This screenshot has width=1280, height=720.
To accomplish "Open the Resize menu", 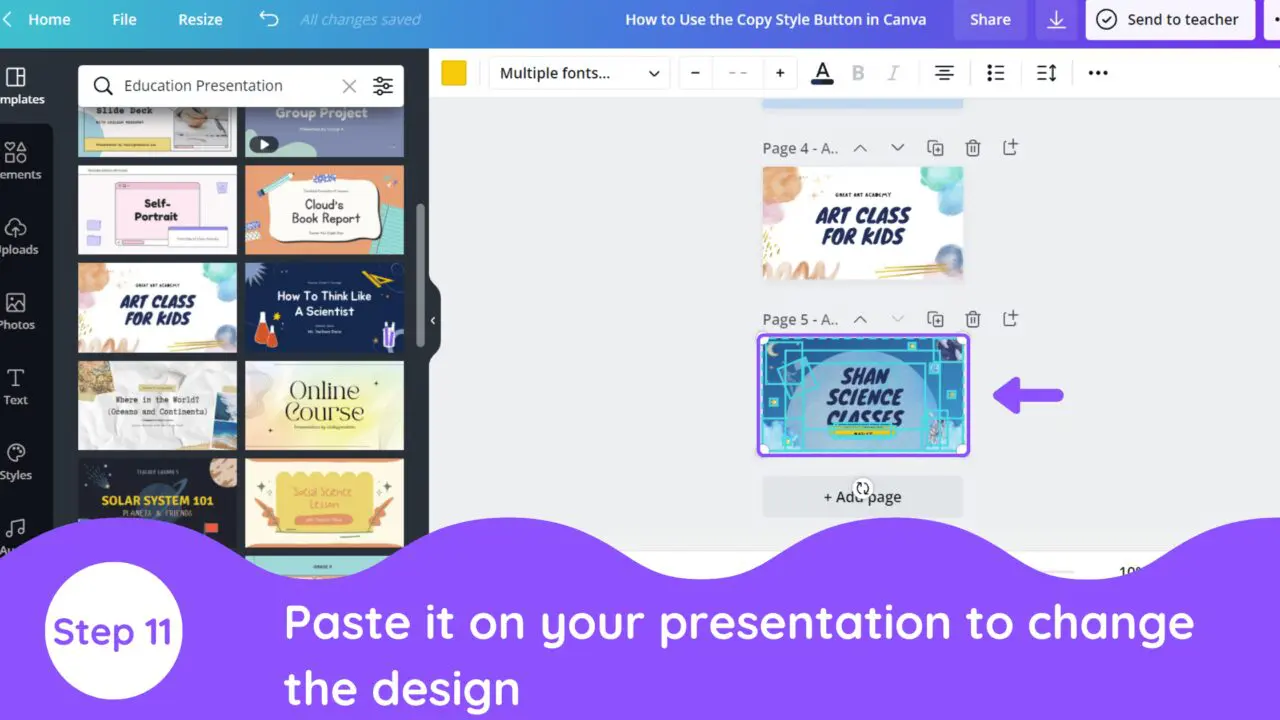I will [200, 19].
